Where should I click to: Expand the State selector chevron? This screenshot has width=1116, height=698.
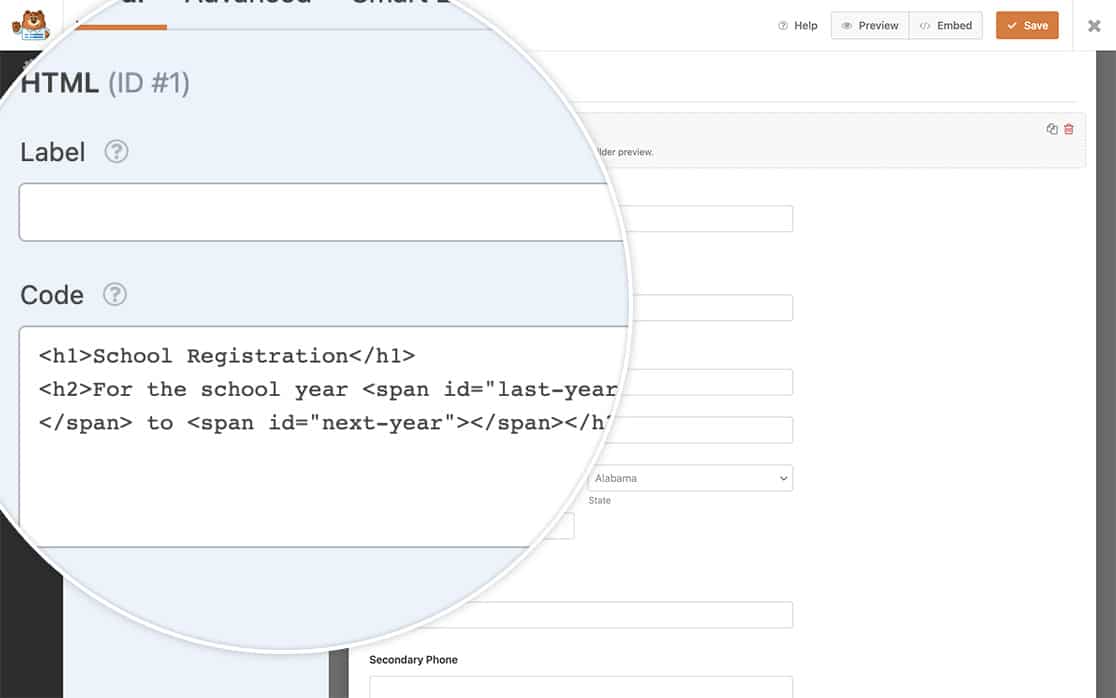point(781,478)
